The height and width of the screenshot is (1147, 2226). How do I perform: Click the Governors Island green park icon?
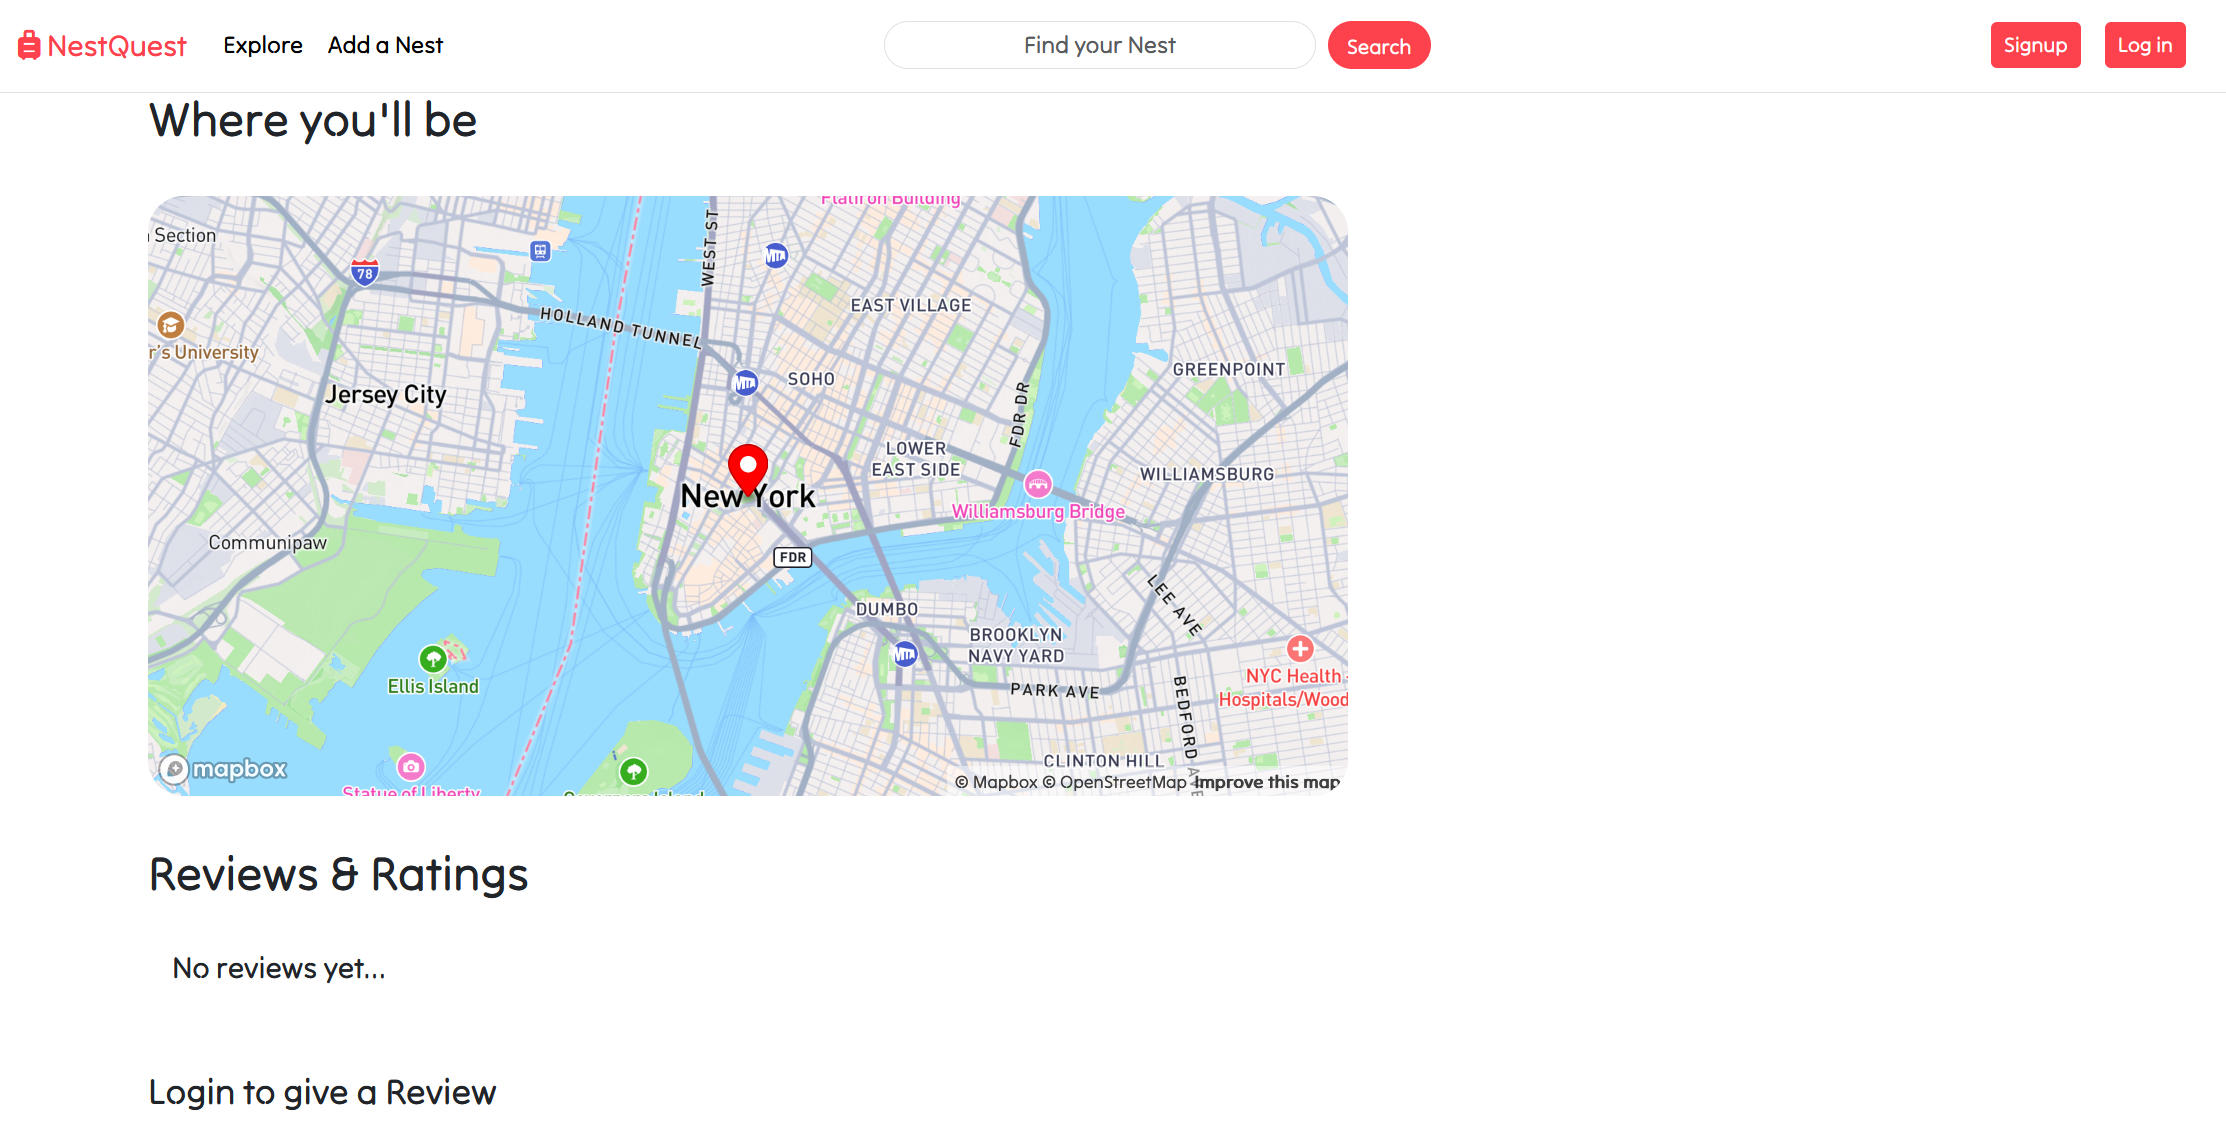pyautogui.click(x=634, y=771)
